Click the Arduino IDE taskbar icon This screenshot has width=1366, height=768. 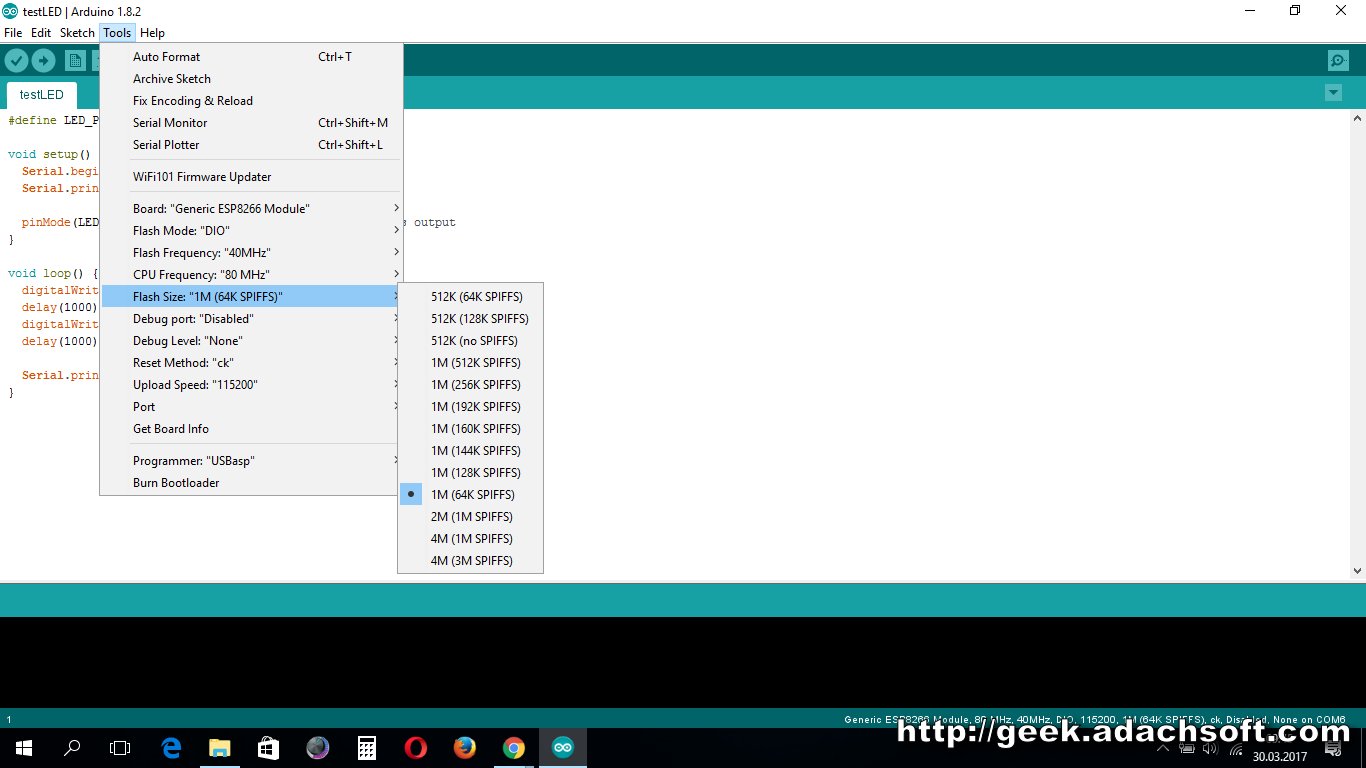point(563,748)
